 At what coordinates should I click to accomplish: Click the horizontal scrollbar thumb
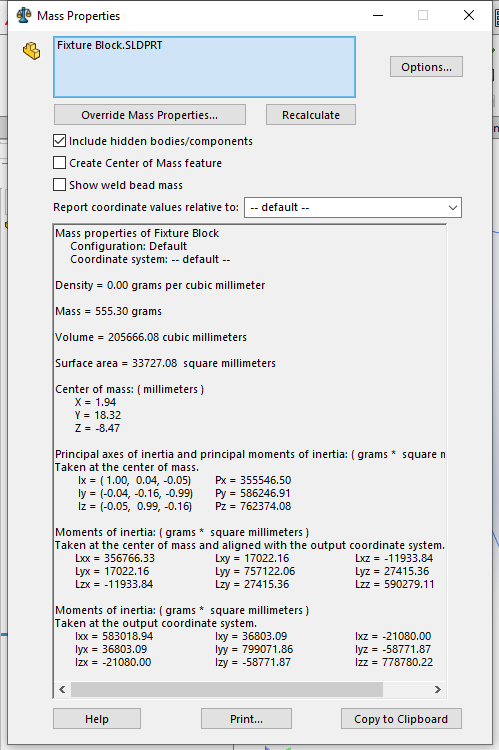click(x=227, y=689)
